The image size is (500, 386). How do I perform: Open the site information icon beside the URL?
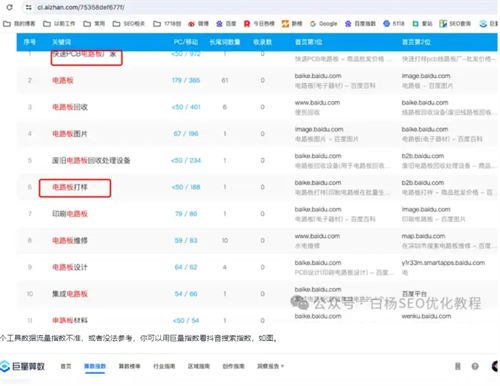click(29, 7)
